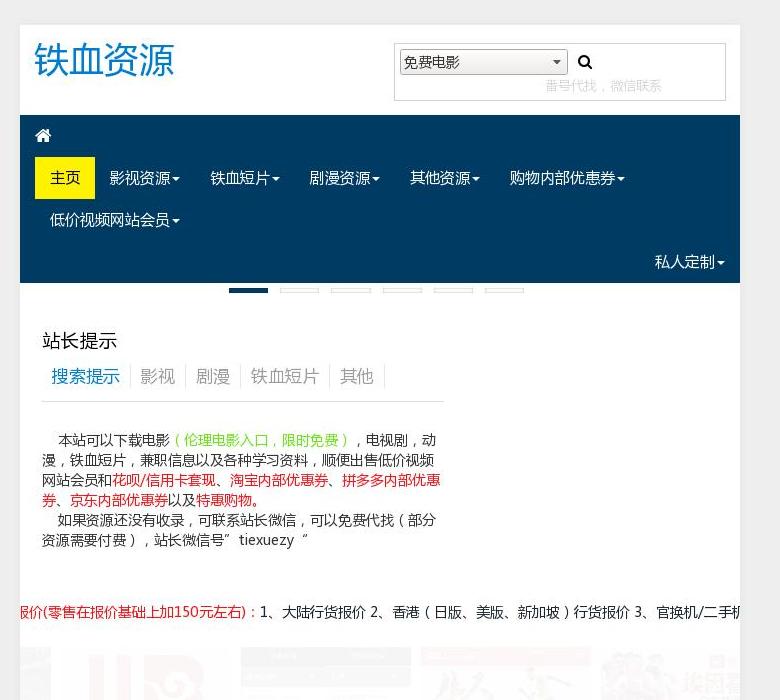Open the 淘宝内部优惠券 link
The width and height of the screenshot is (780, 700).
(x=279, y=480)
